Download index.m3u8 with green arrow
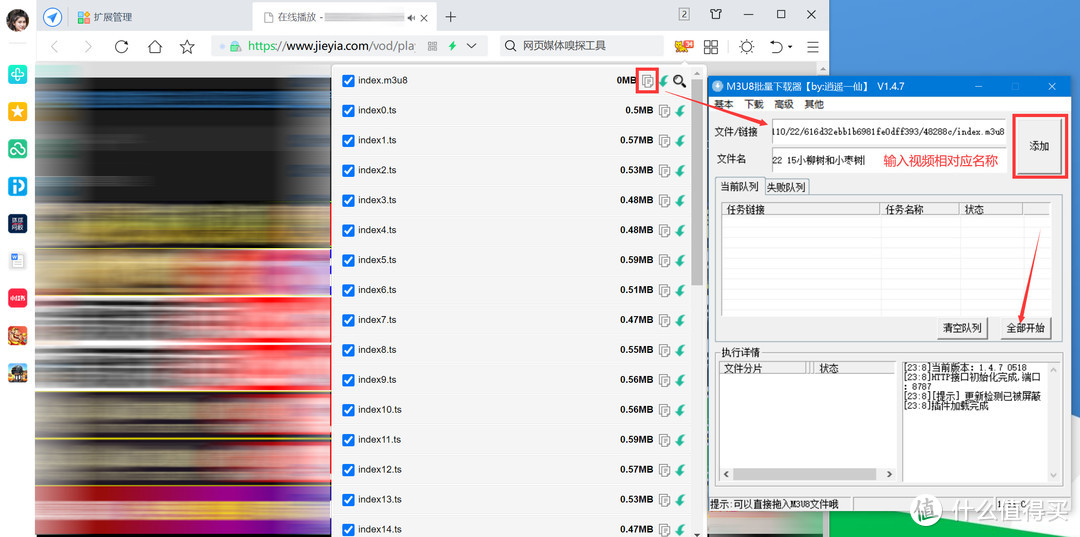Image resolution: width=1080 pixels, height=537 pixels. pos(664,81)
